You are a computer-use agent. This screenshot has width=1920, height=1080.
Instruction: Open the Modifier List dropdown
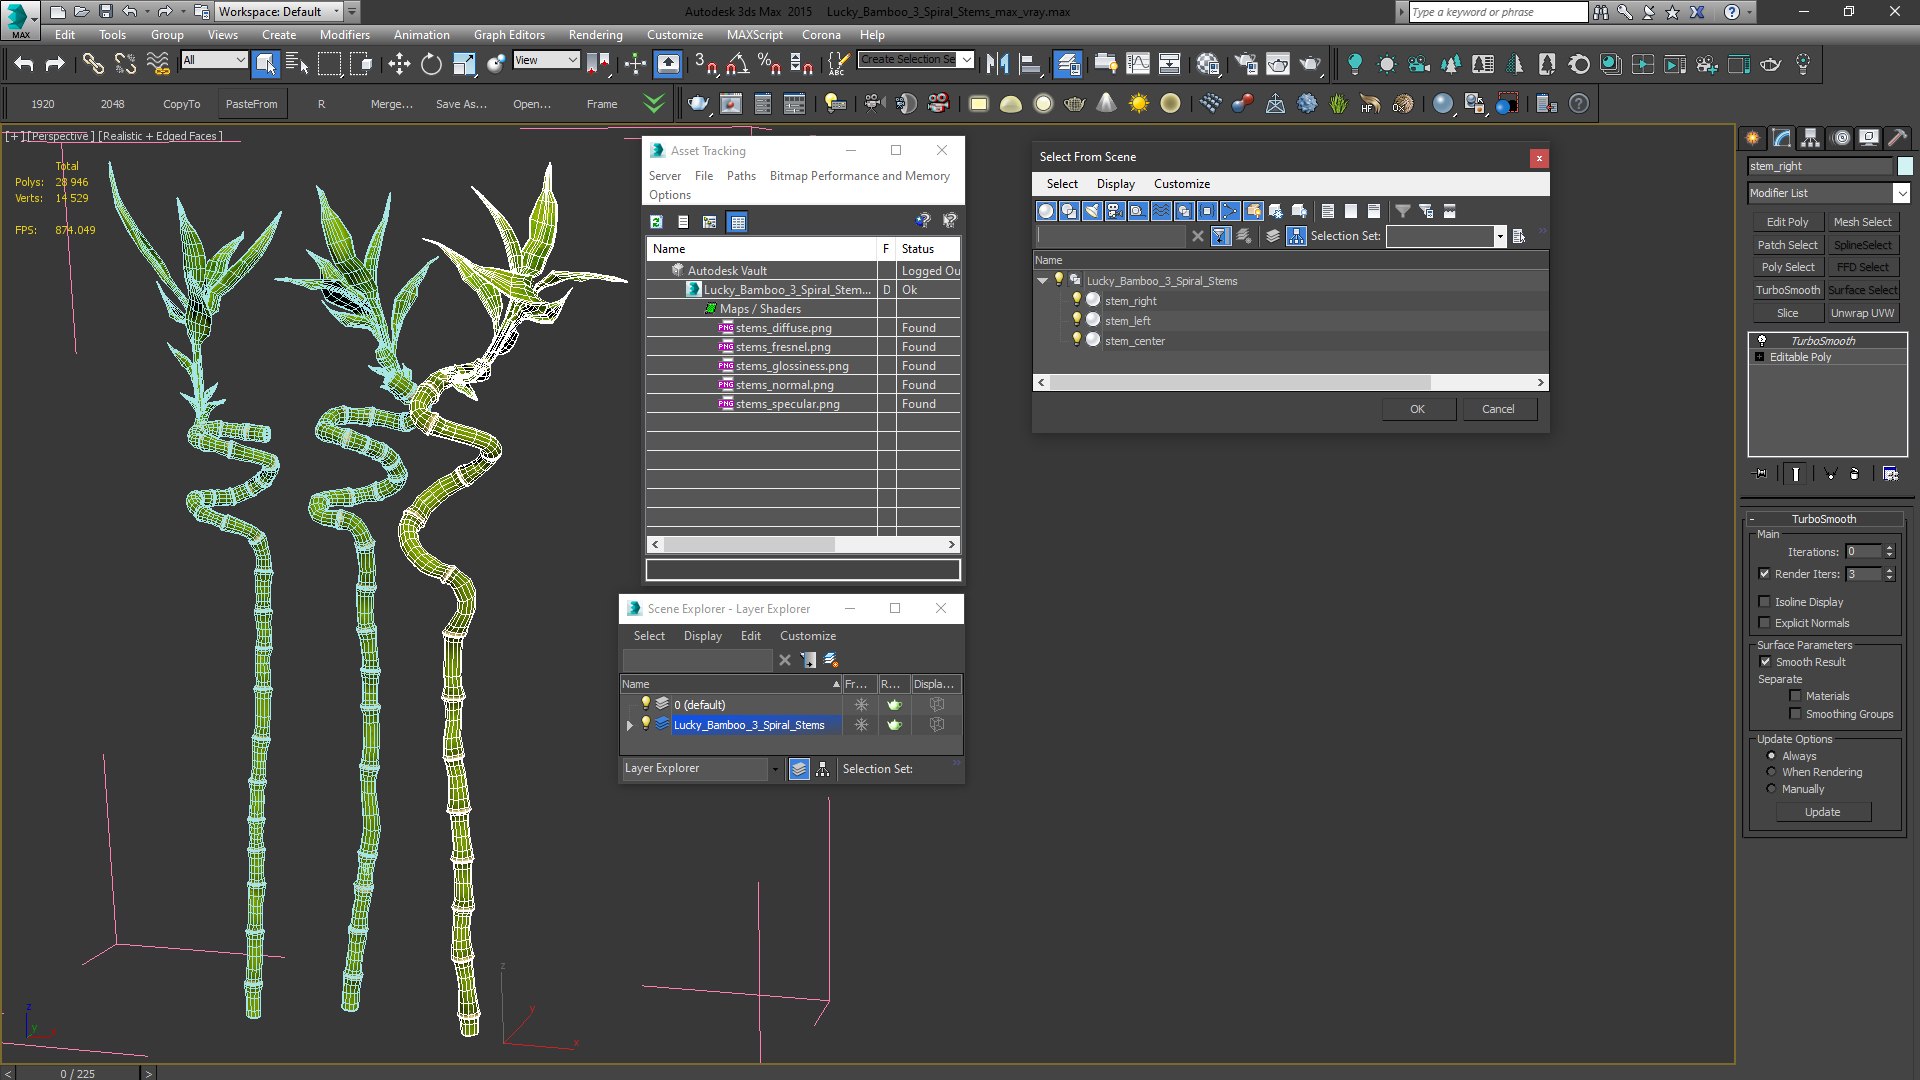[x=1901, y=193]
